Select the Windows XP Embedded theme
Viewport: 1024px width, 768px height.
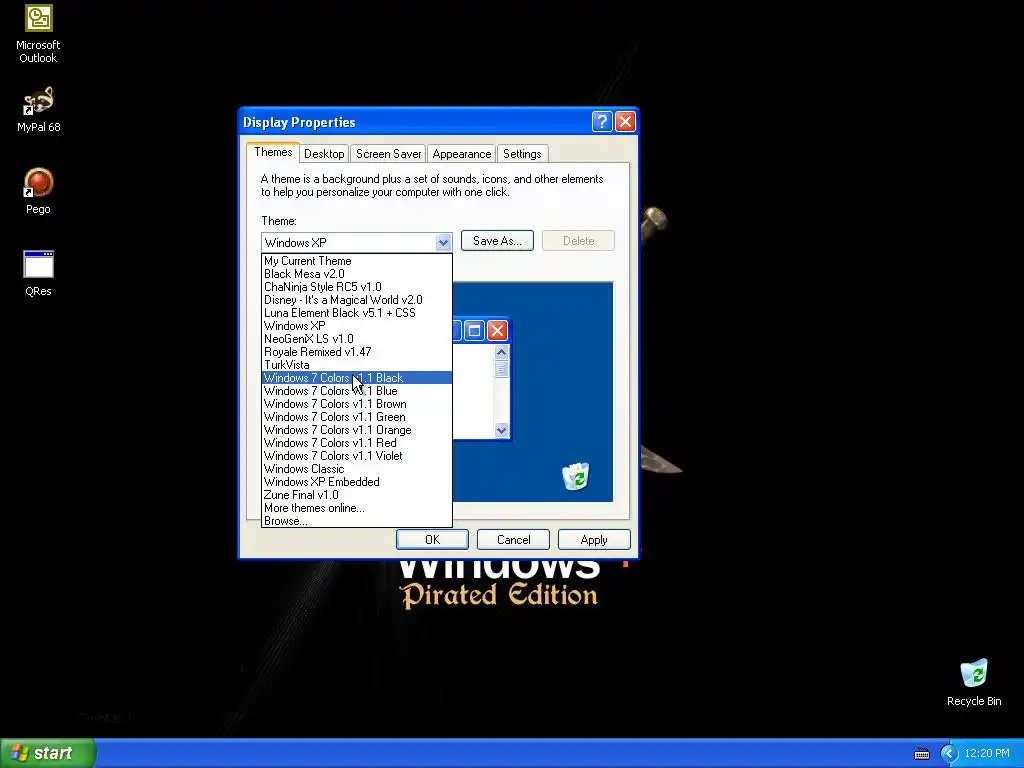click(357, 482)
